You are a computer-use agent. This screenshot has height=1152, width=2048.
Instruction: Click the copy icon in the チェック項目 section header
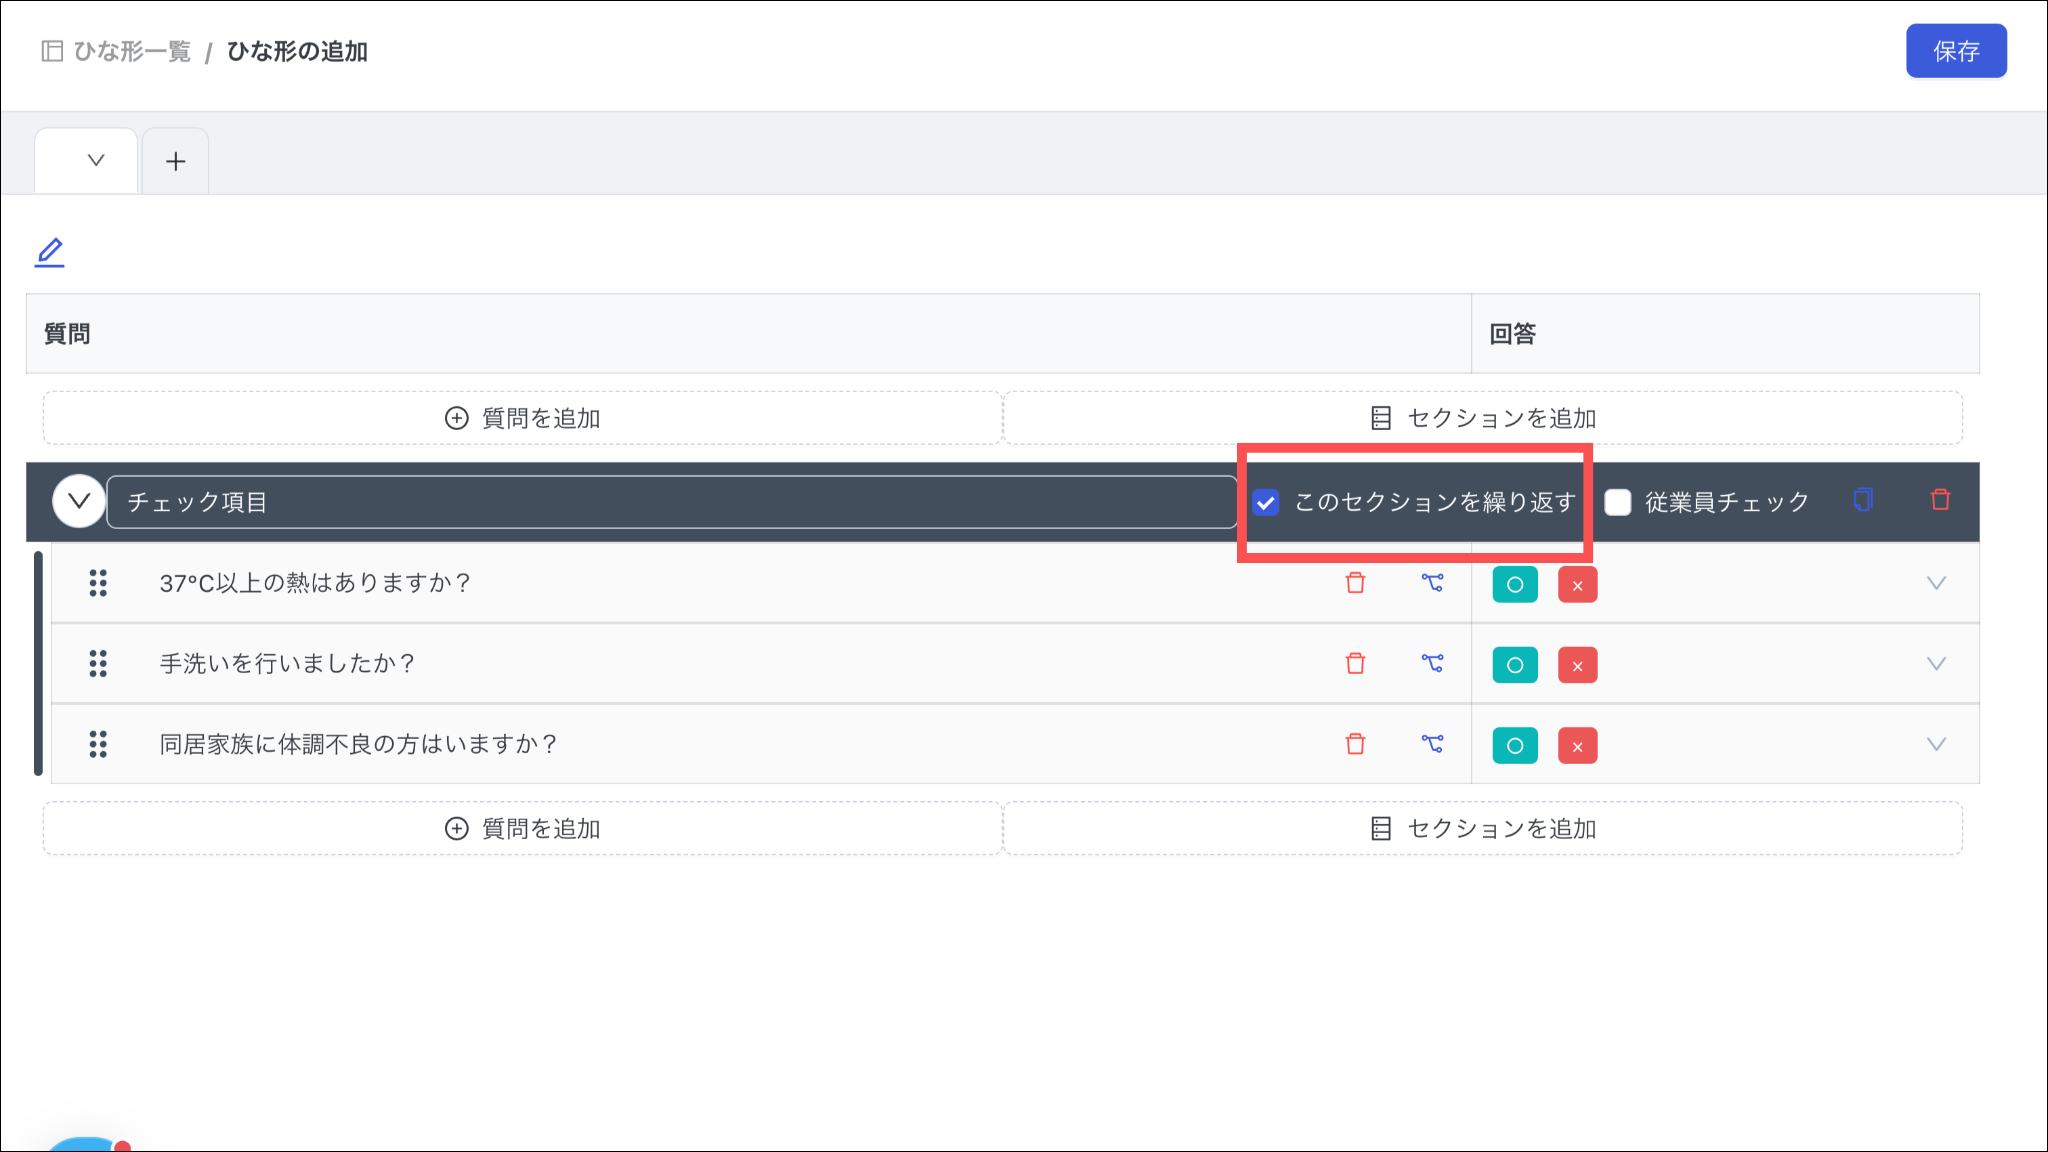click(1862, 500)
